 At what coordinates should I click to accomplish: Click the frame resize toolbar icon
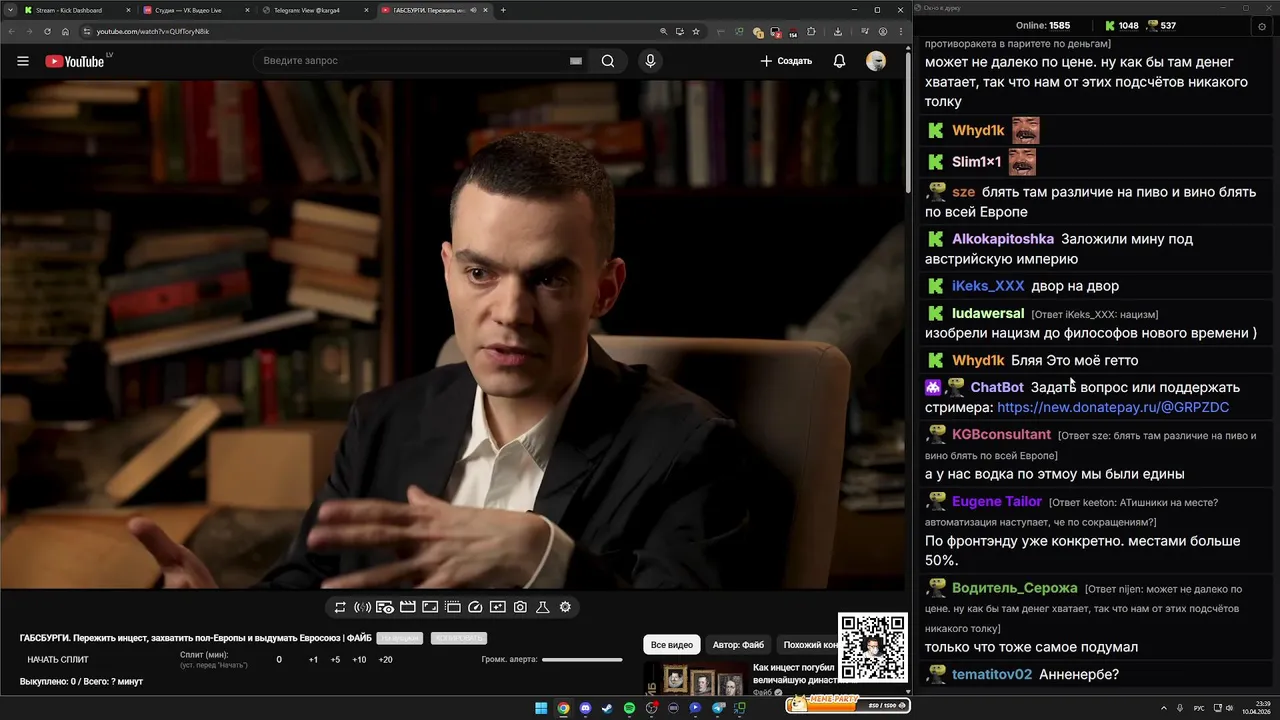[430, 607]
